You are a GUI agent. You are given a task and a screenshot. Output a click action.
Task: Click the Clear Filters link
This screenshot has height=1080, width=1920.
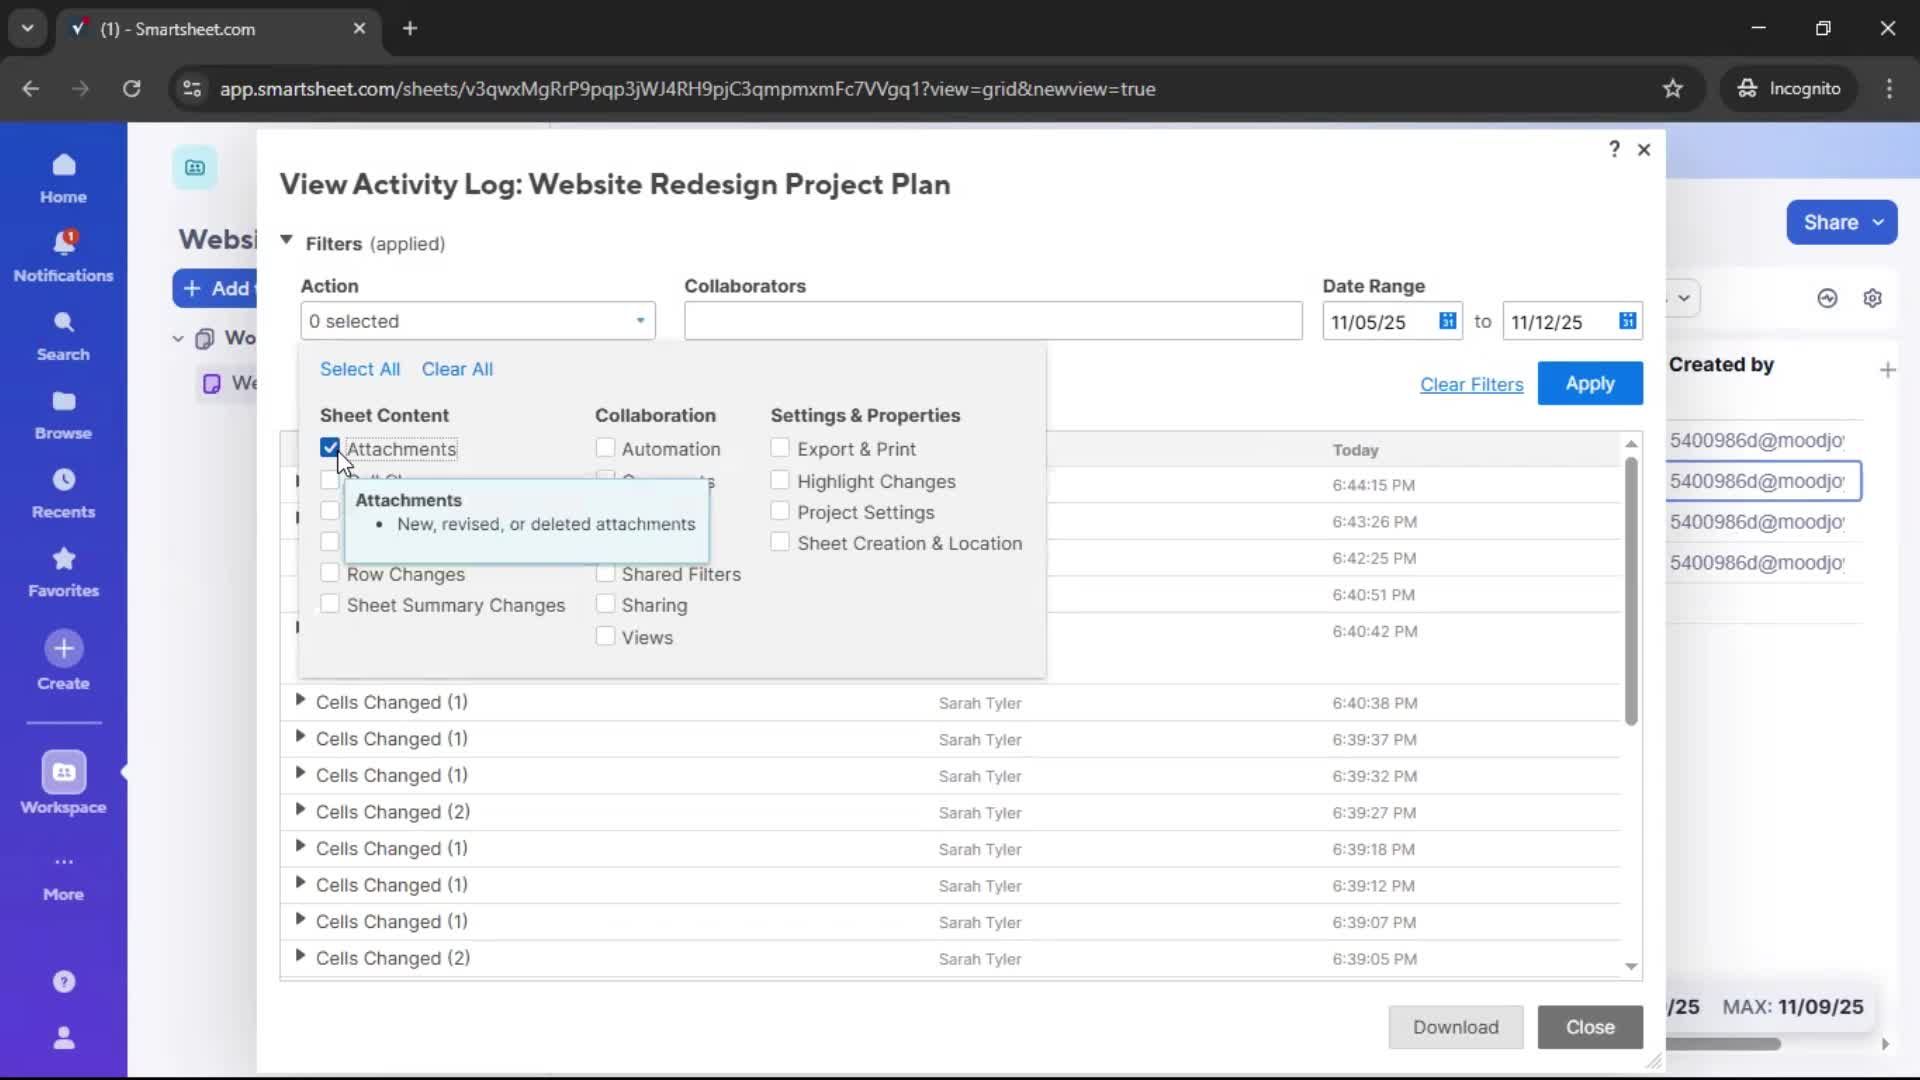1471,383
